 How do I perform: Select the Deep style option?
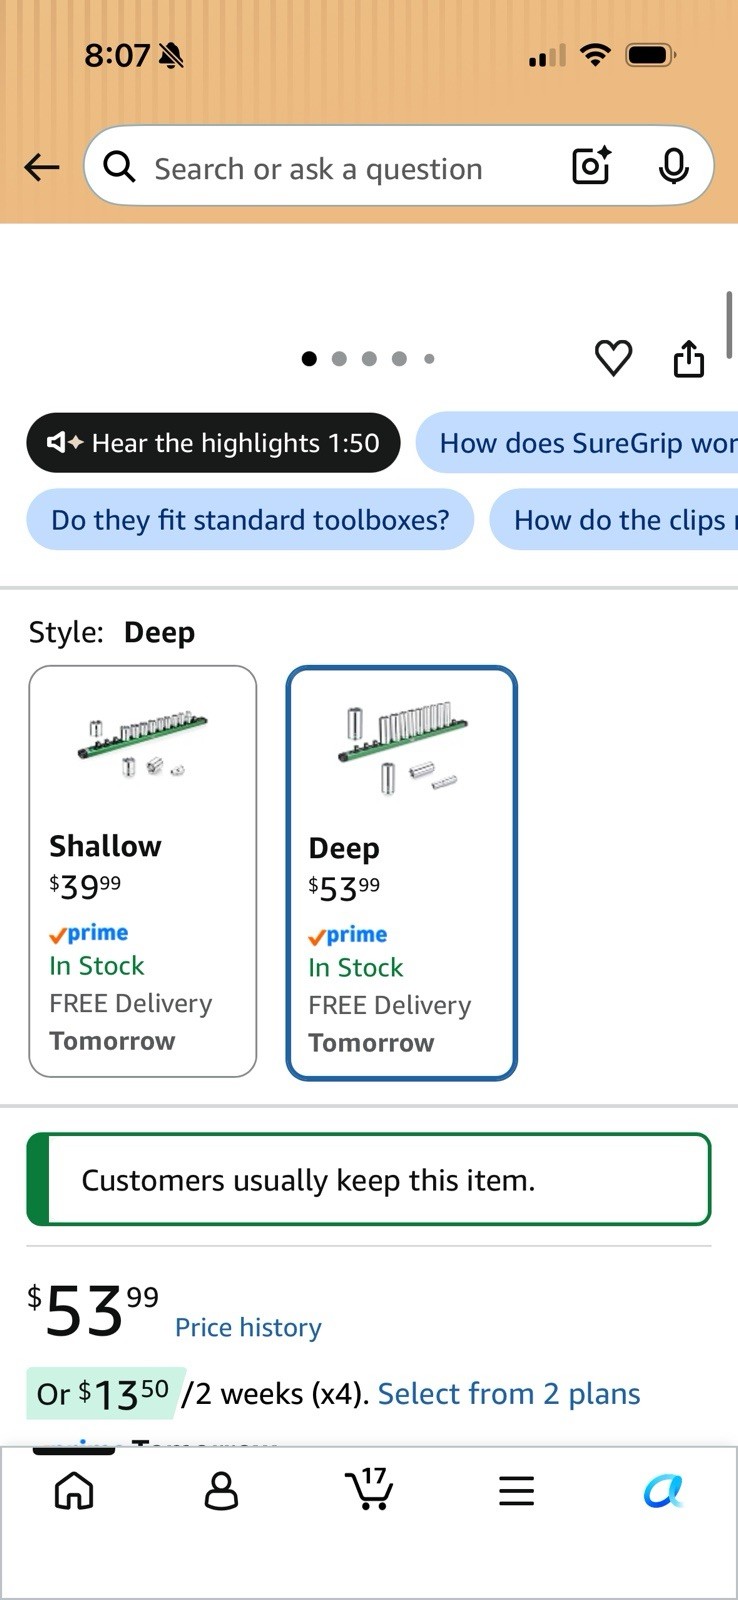402,873
